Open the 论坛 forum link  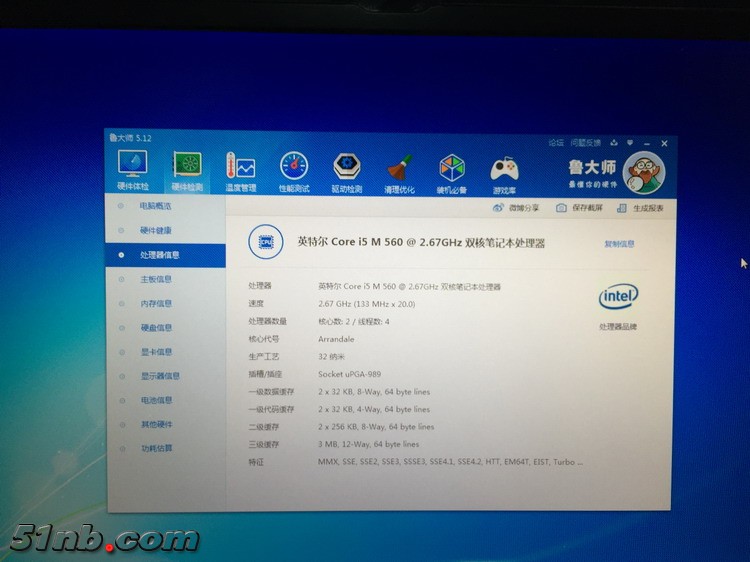(556, 143)
